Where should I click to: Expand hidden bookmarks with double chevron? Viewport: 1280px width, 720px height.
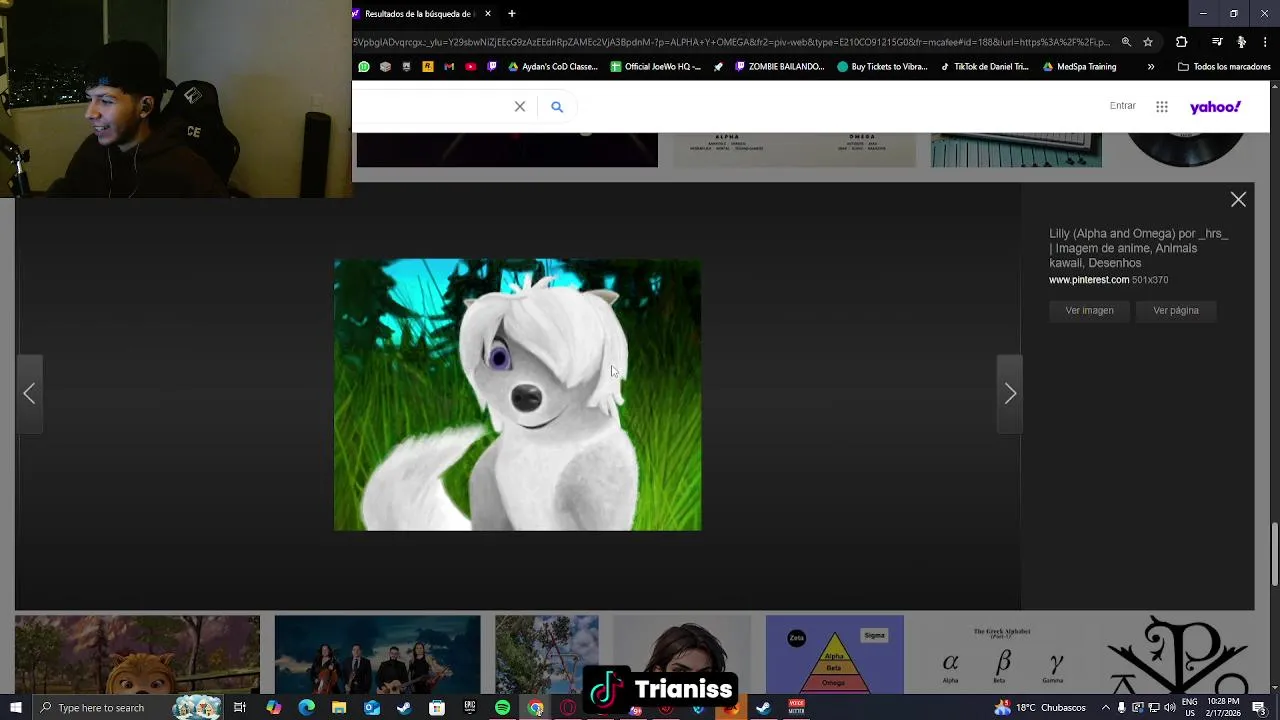tap(1151, 67)
